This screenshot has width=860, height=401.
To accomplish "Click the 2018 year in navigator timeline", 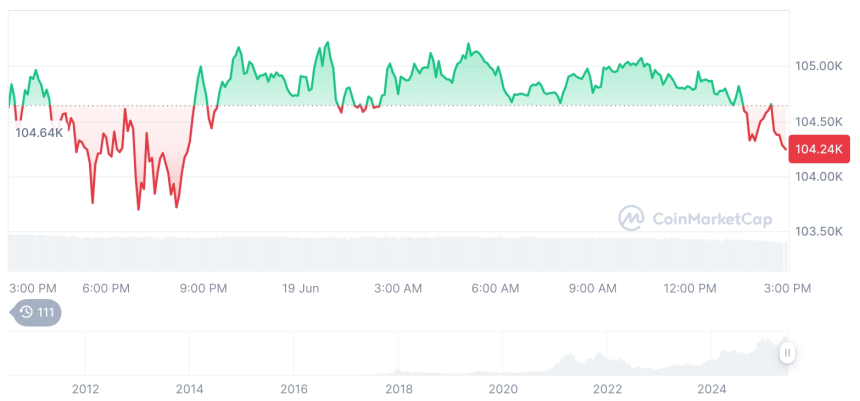I will tap(398, 388).
